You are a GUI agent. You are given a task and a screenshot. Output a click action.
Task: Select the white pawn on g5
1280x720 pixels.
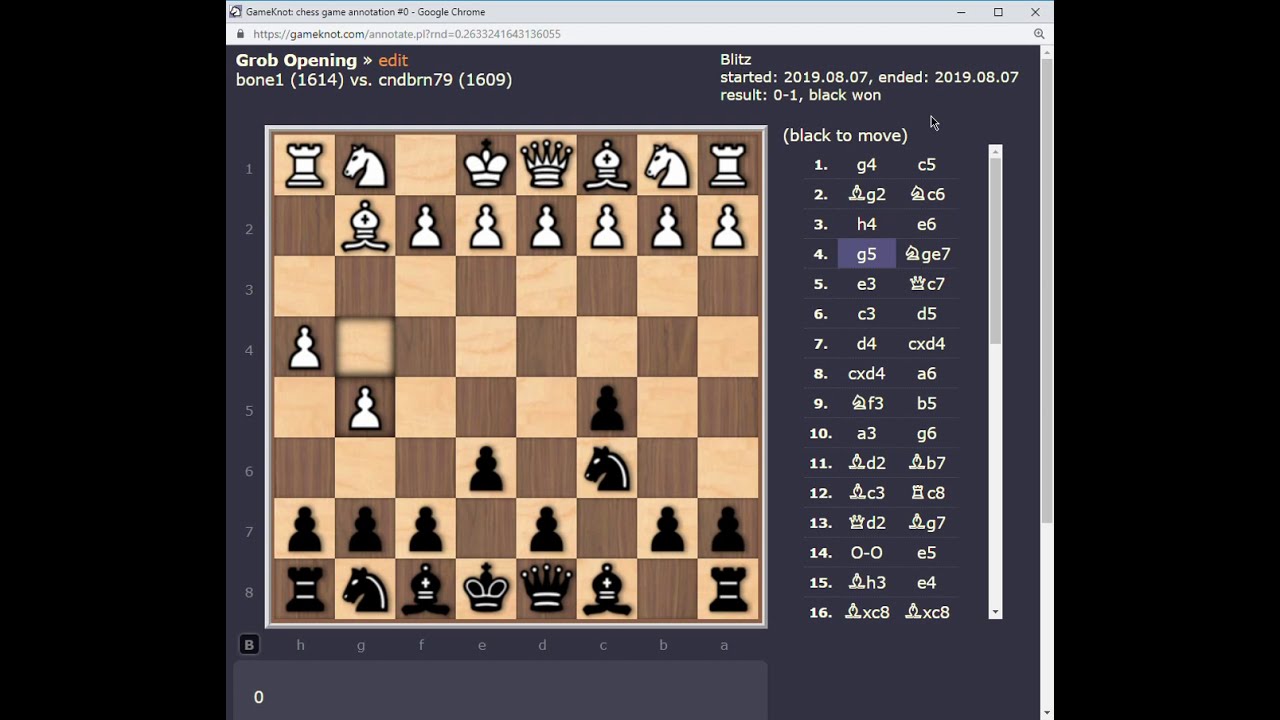click(x=365, y=408)
